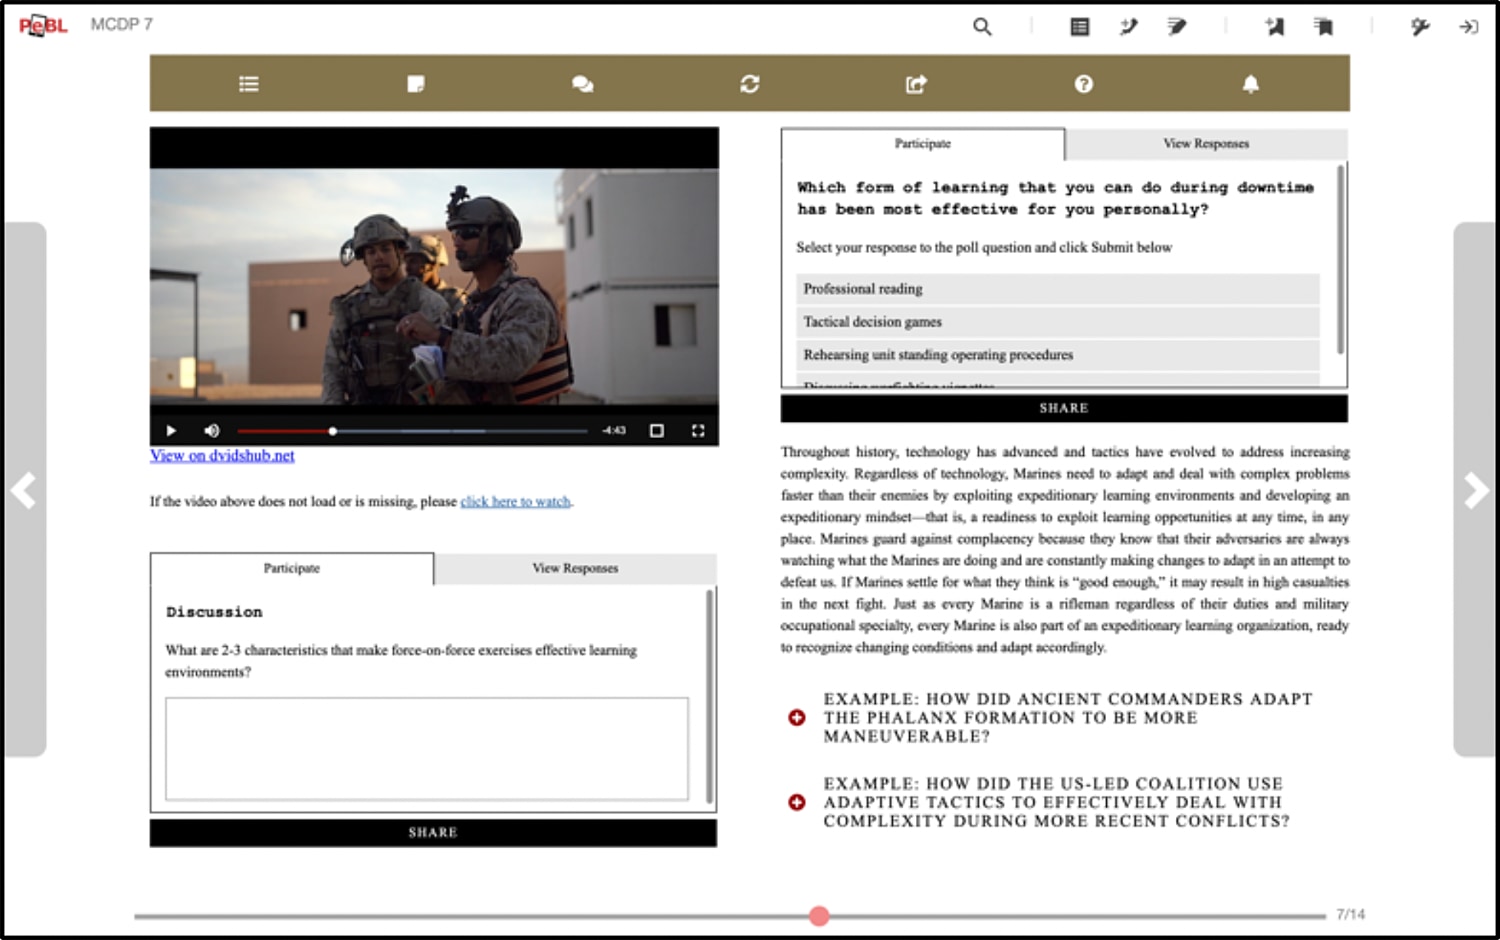The height and width of the screenshot is (940, 1500).
Task: Open the View on dvidshub.net link
Action: (x=222, y=456)
